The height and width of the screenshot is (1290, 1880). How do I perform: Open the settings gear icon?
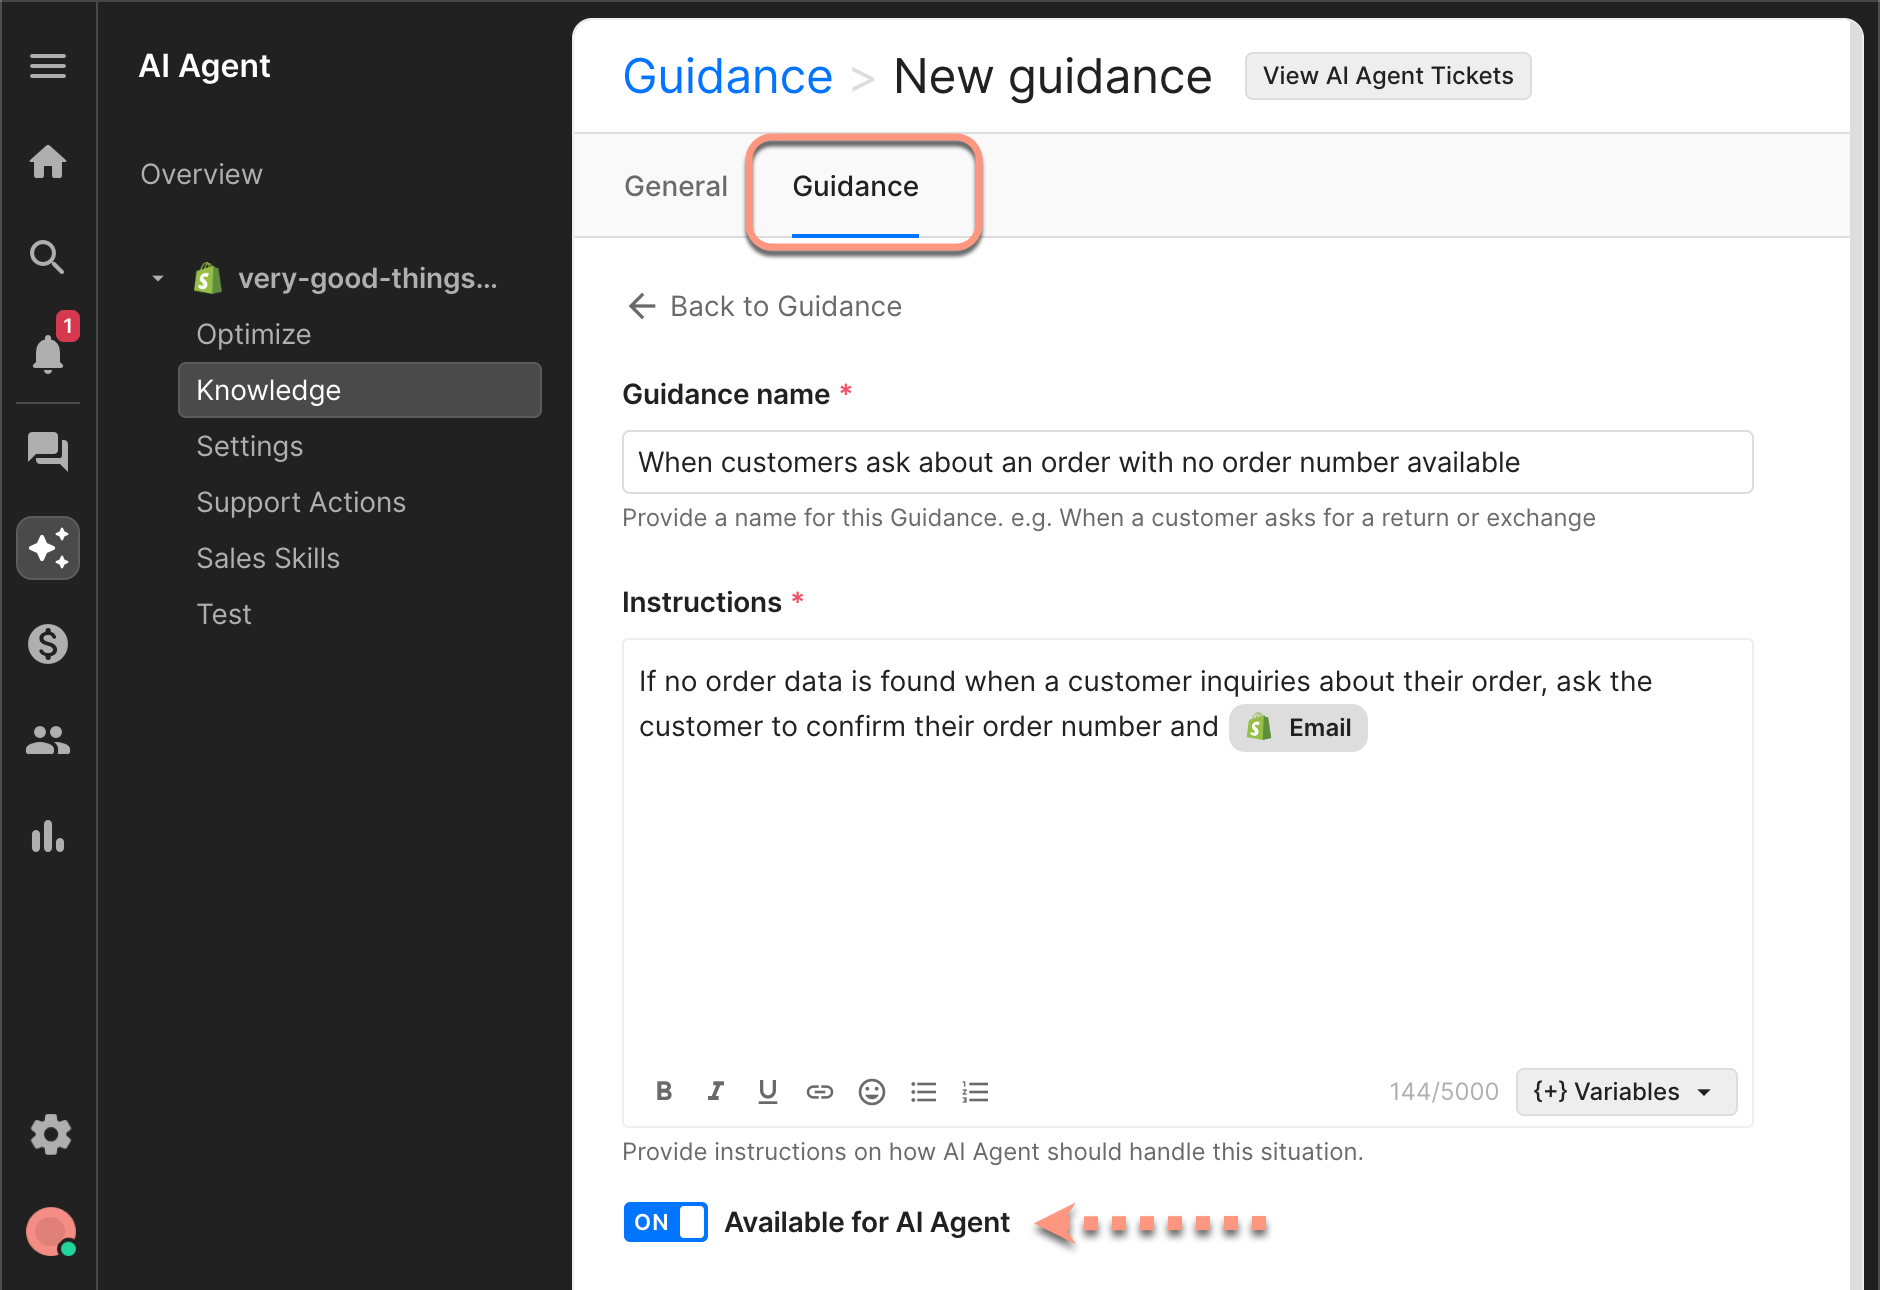pyautogui.click(x=50, y=1135)
